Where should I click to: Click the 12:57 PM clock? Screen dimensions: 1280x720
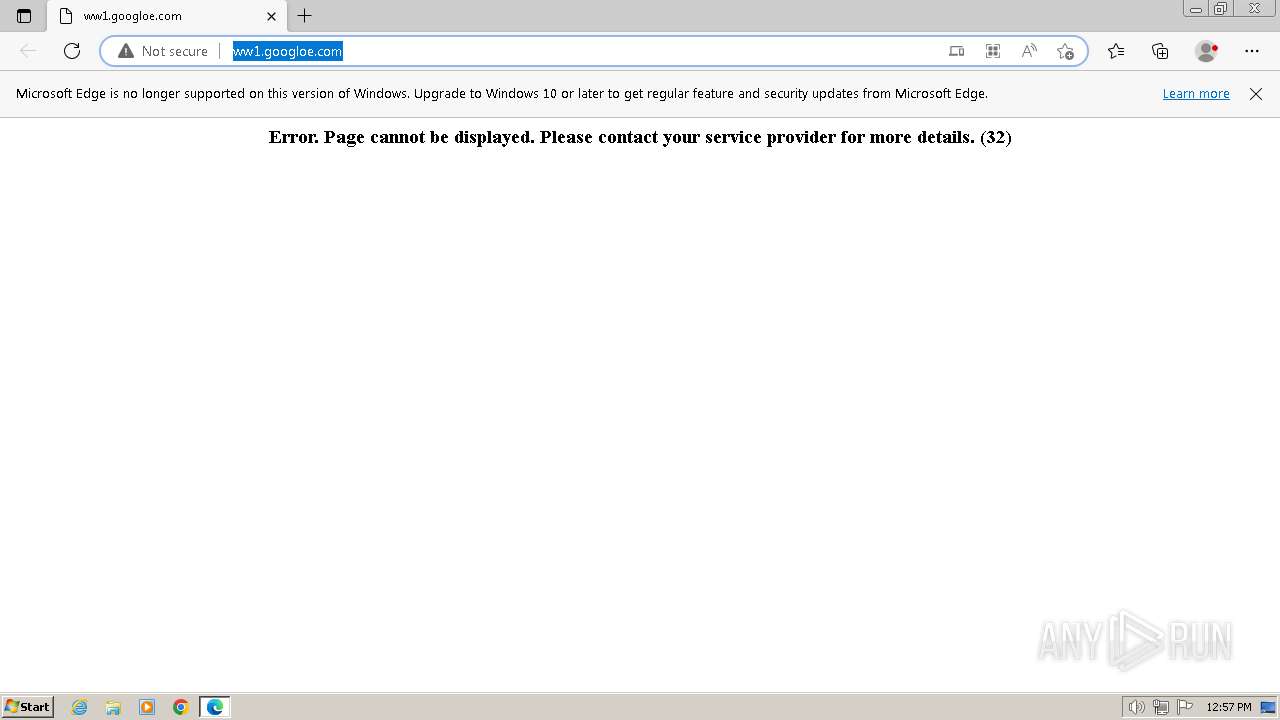[x=1229, y=707]
